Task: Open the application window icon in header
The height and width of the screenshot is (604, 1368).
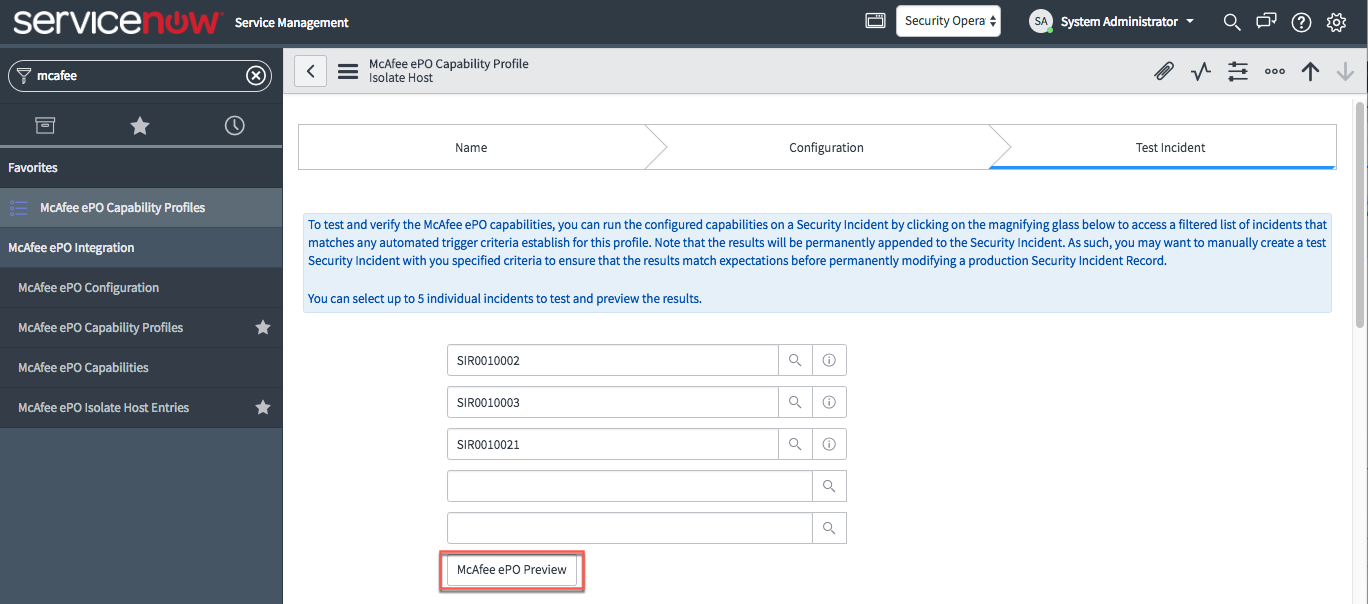Action: (x=875, y=21)
